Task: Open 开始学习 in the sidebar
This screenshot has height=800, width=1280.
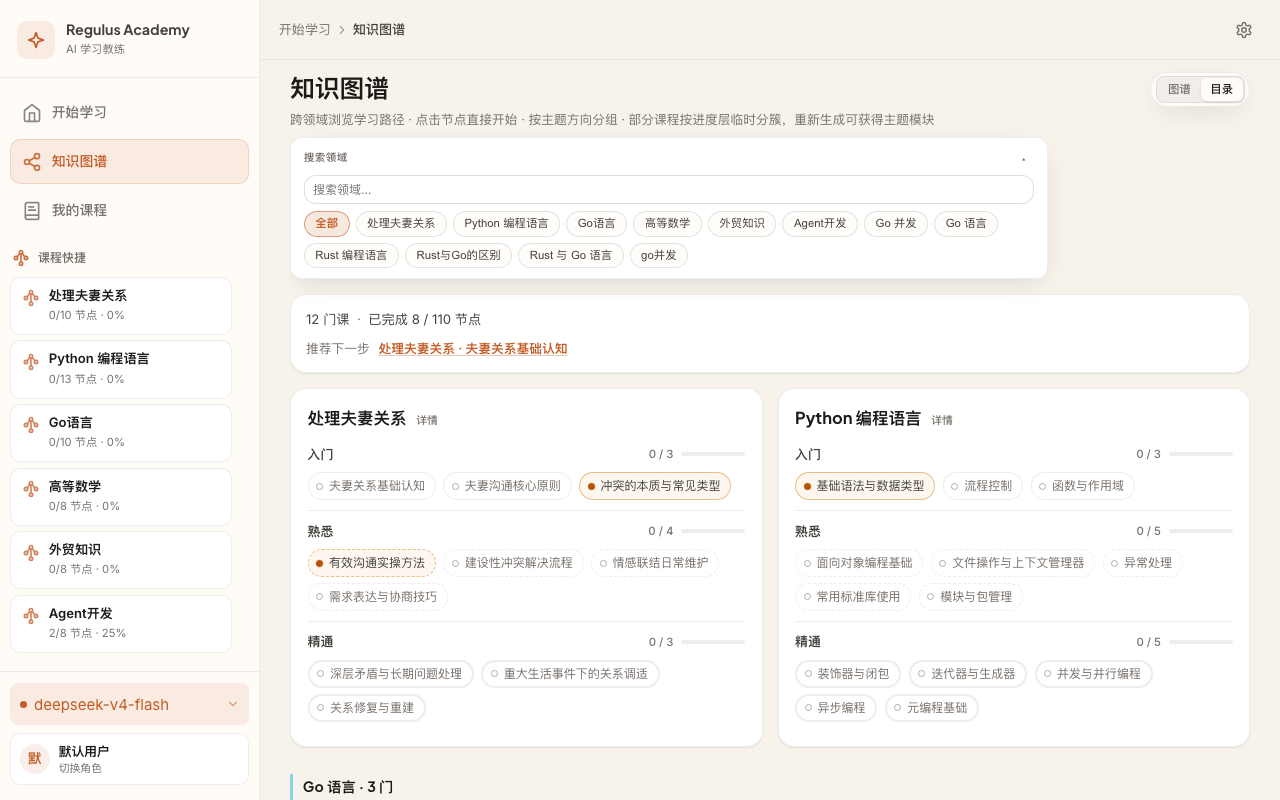Action: (129, 112)
